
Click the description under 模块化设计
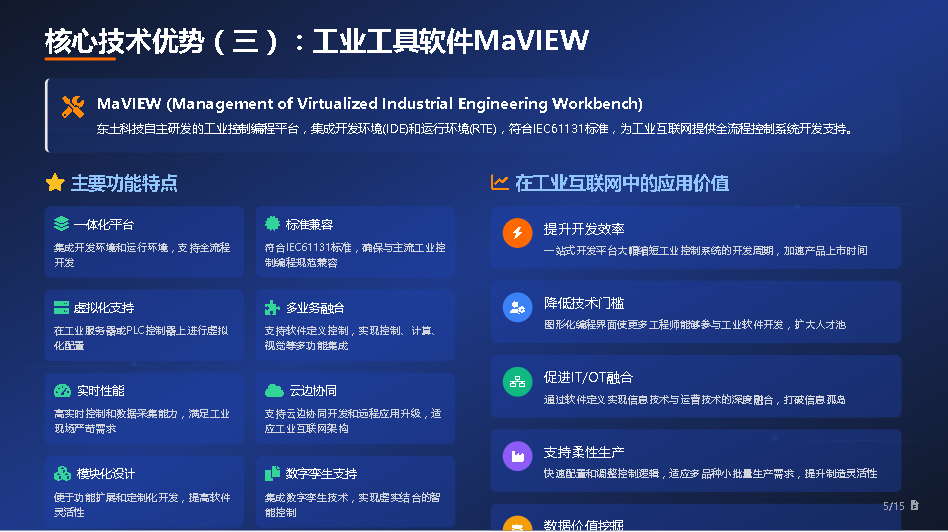pyautogui.click(x=142, y=504)
